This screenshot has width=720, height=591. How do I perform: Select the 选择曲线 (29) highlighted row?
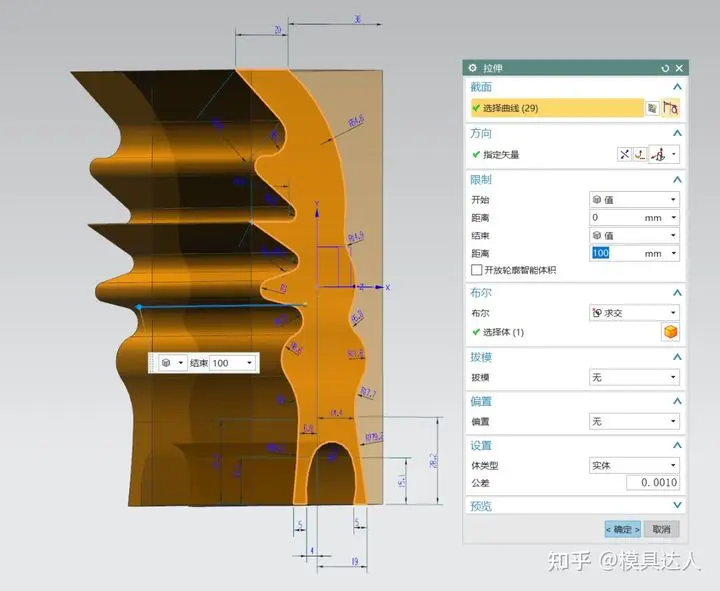[557, 108]
